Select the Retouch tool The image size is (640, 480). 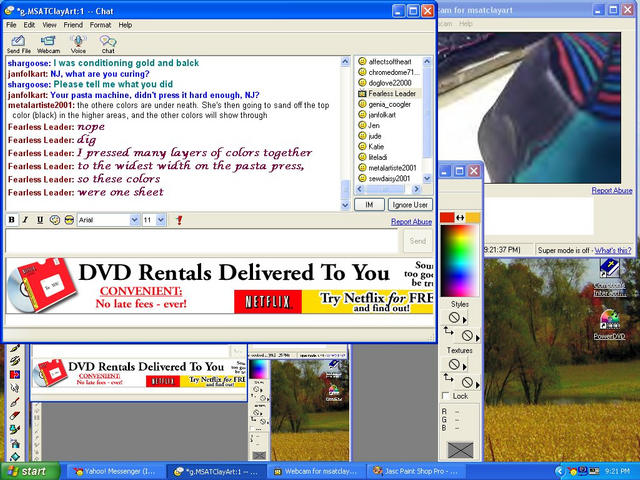click(x=15, y=388)
